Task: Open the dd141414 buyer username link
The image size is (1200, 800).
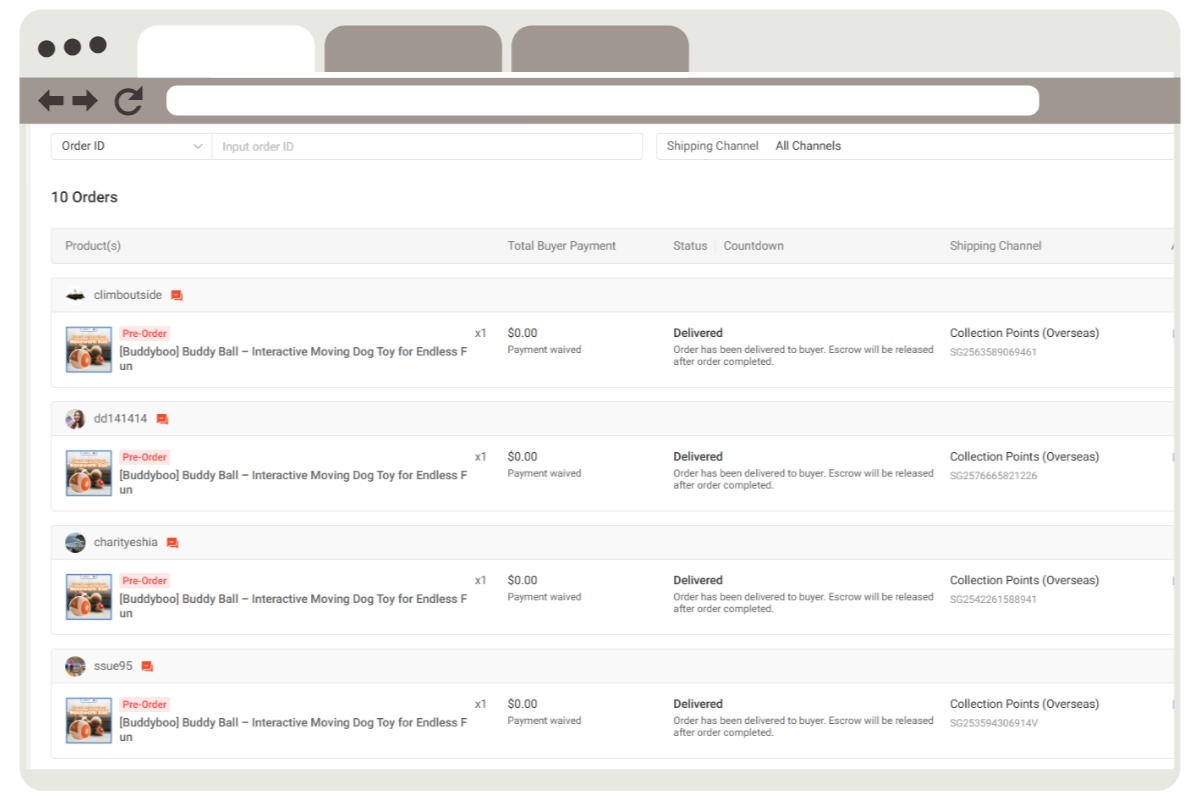Action: (x=120, y=419)
